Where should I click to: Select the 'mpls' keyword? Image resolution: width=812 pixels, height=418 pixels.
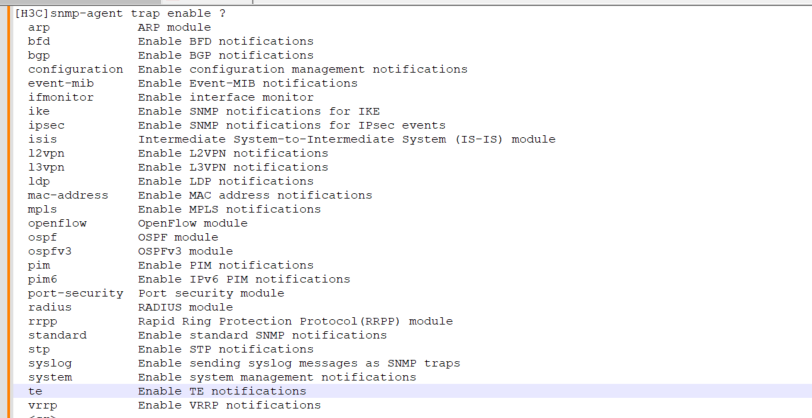42,209
